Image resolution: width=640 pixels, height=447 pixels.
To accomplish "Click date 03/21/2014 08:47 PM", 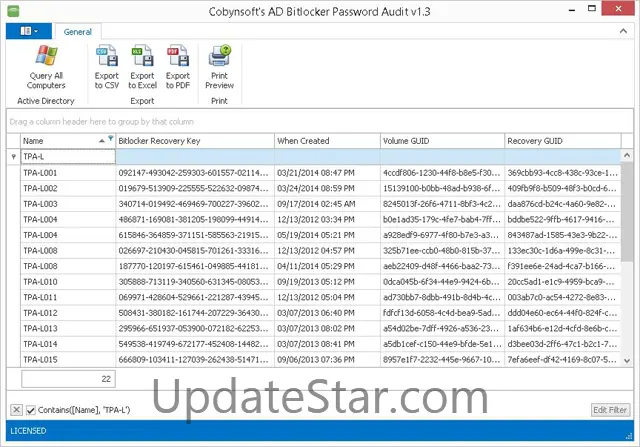I will 316,173.
